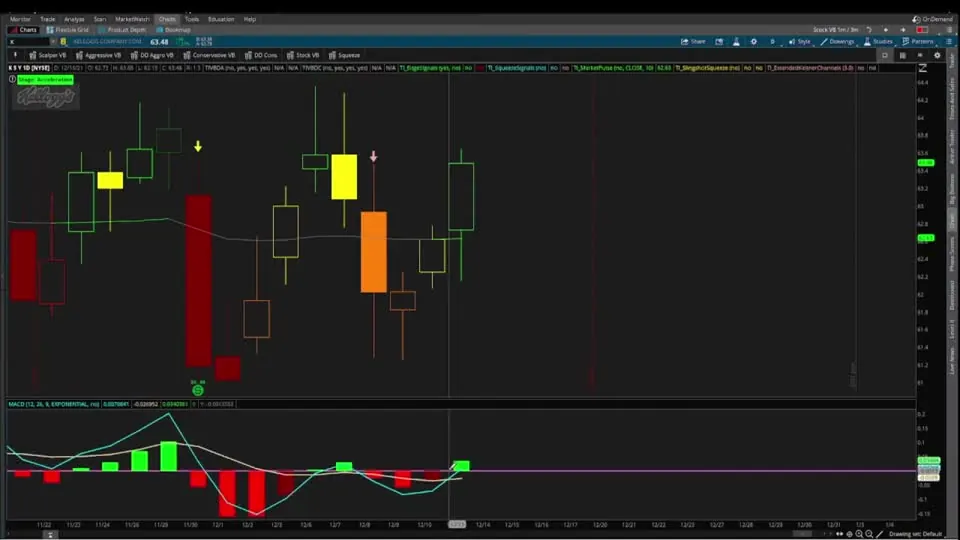Open chart settings gear in blue toolbar
Screen dimensions: 960x540
click(x=754, y=42)
